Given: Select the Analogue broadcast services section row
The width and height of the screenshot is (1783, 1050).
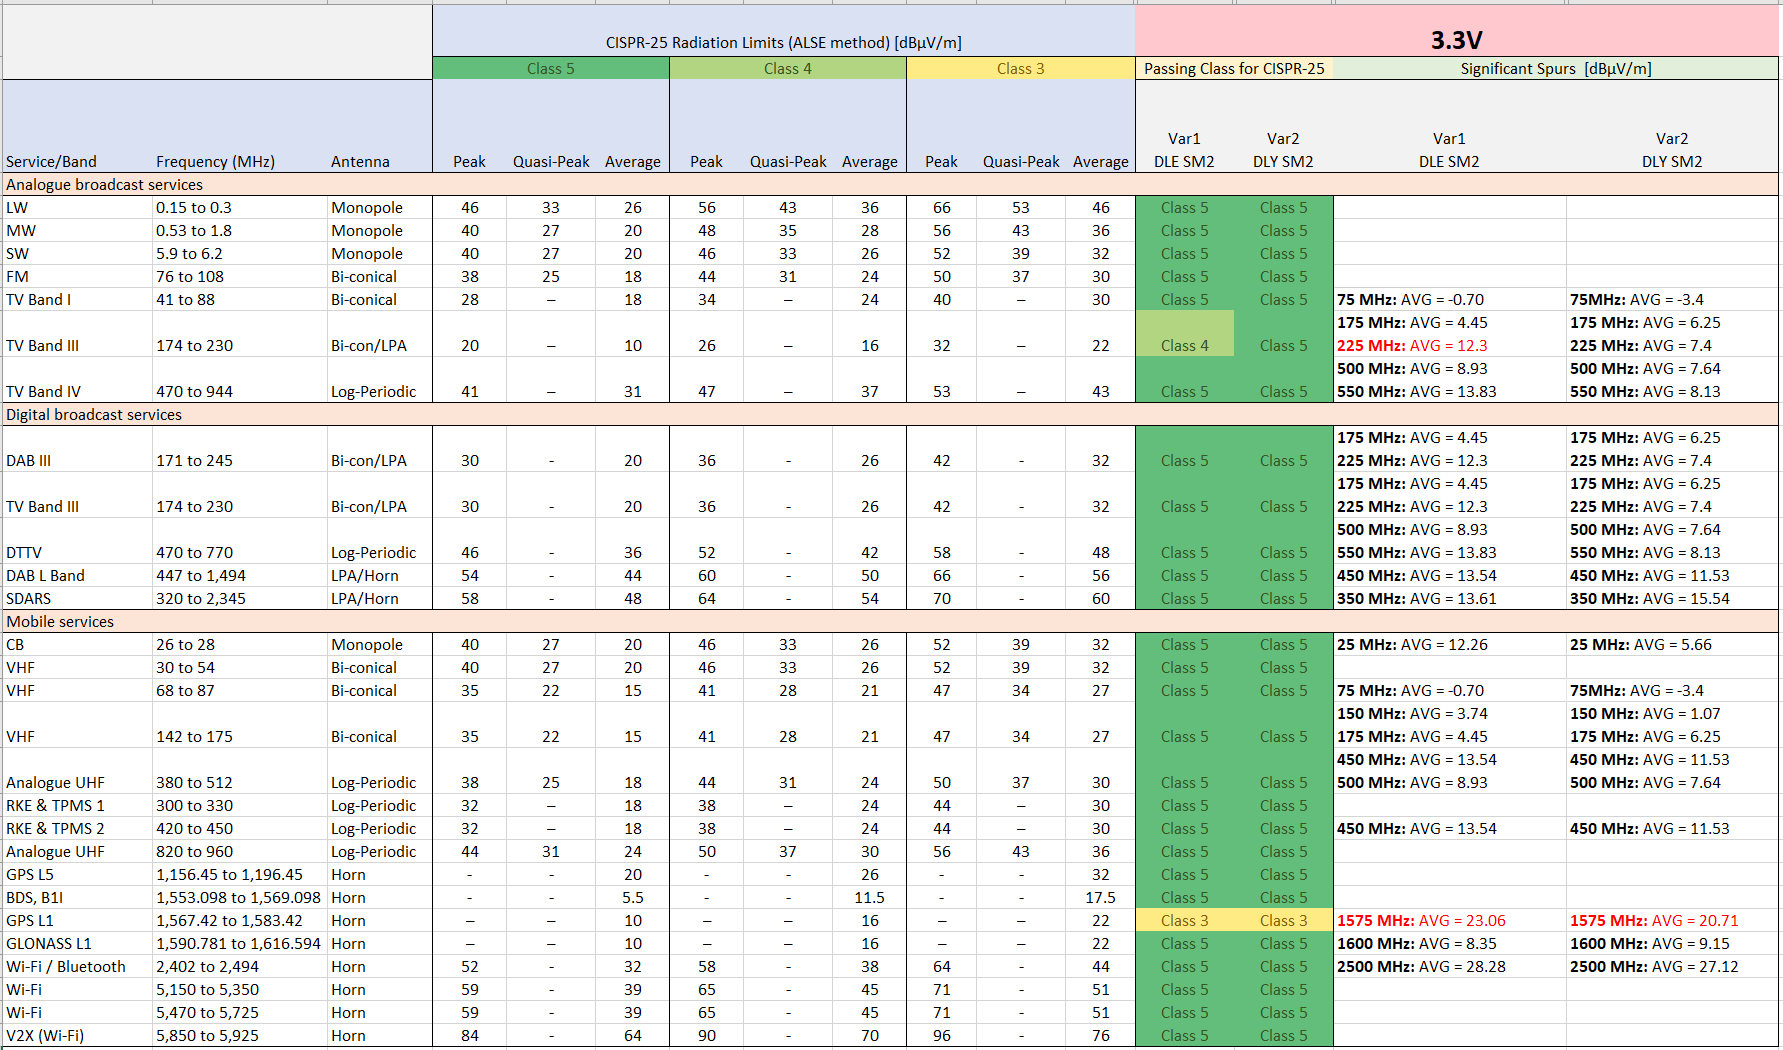Looking at the screenshot, I should click(x=105, y=185).
